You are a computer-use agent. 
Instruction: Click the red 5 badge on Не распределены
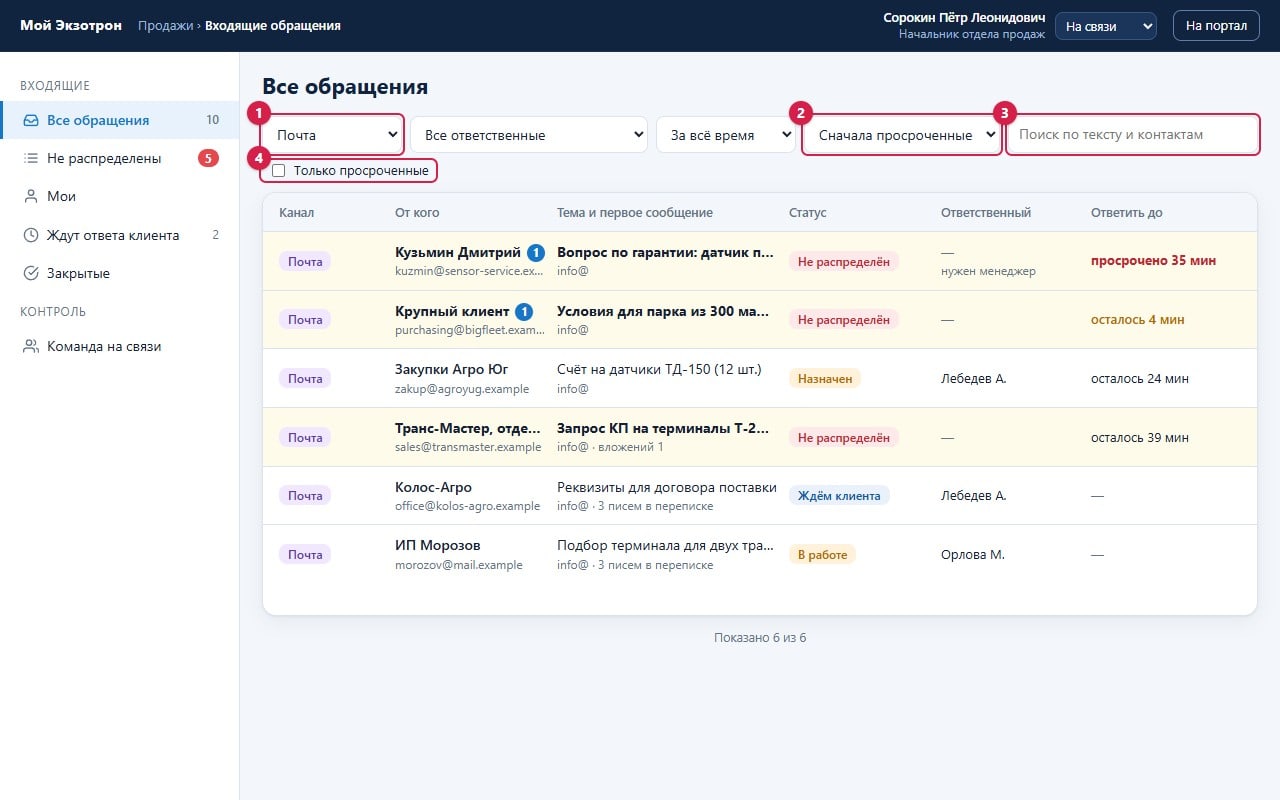[x=208, y=158]
